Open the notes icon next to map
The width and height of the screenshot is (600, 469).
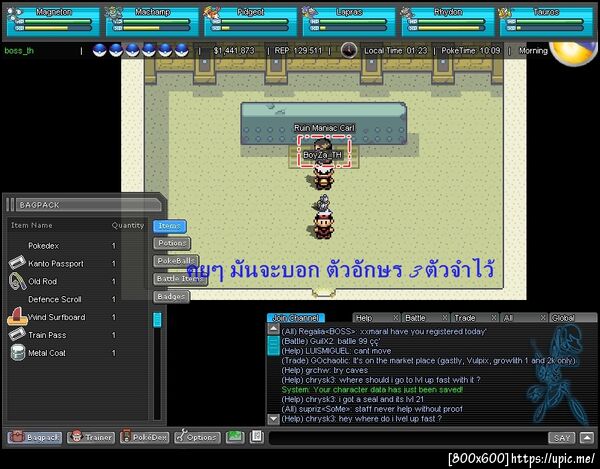pyautogui.click(x=257, y=437)
